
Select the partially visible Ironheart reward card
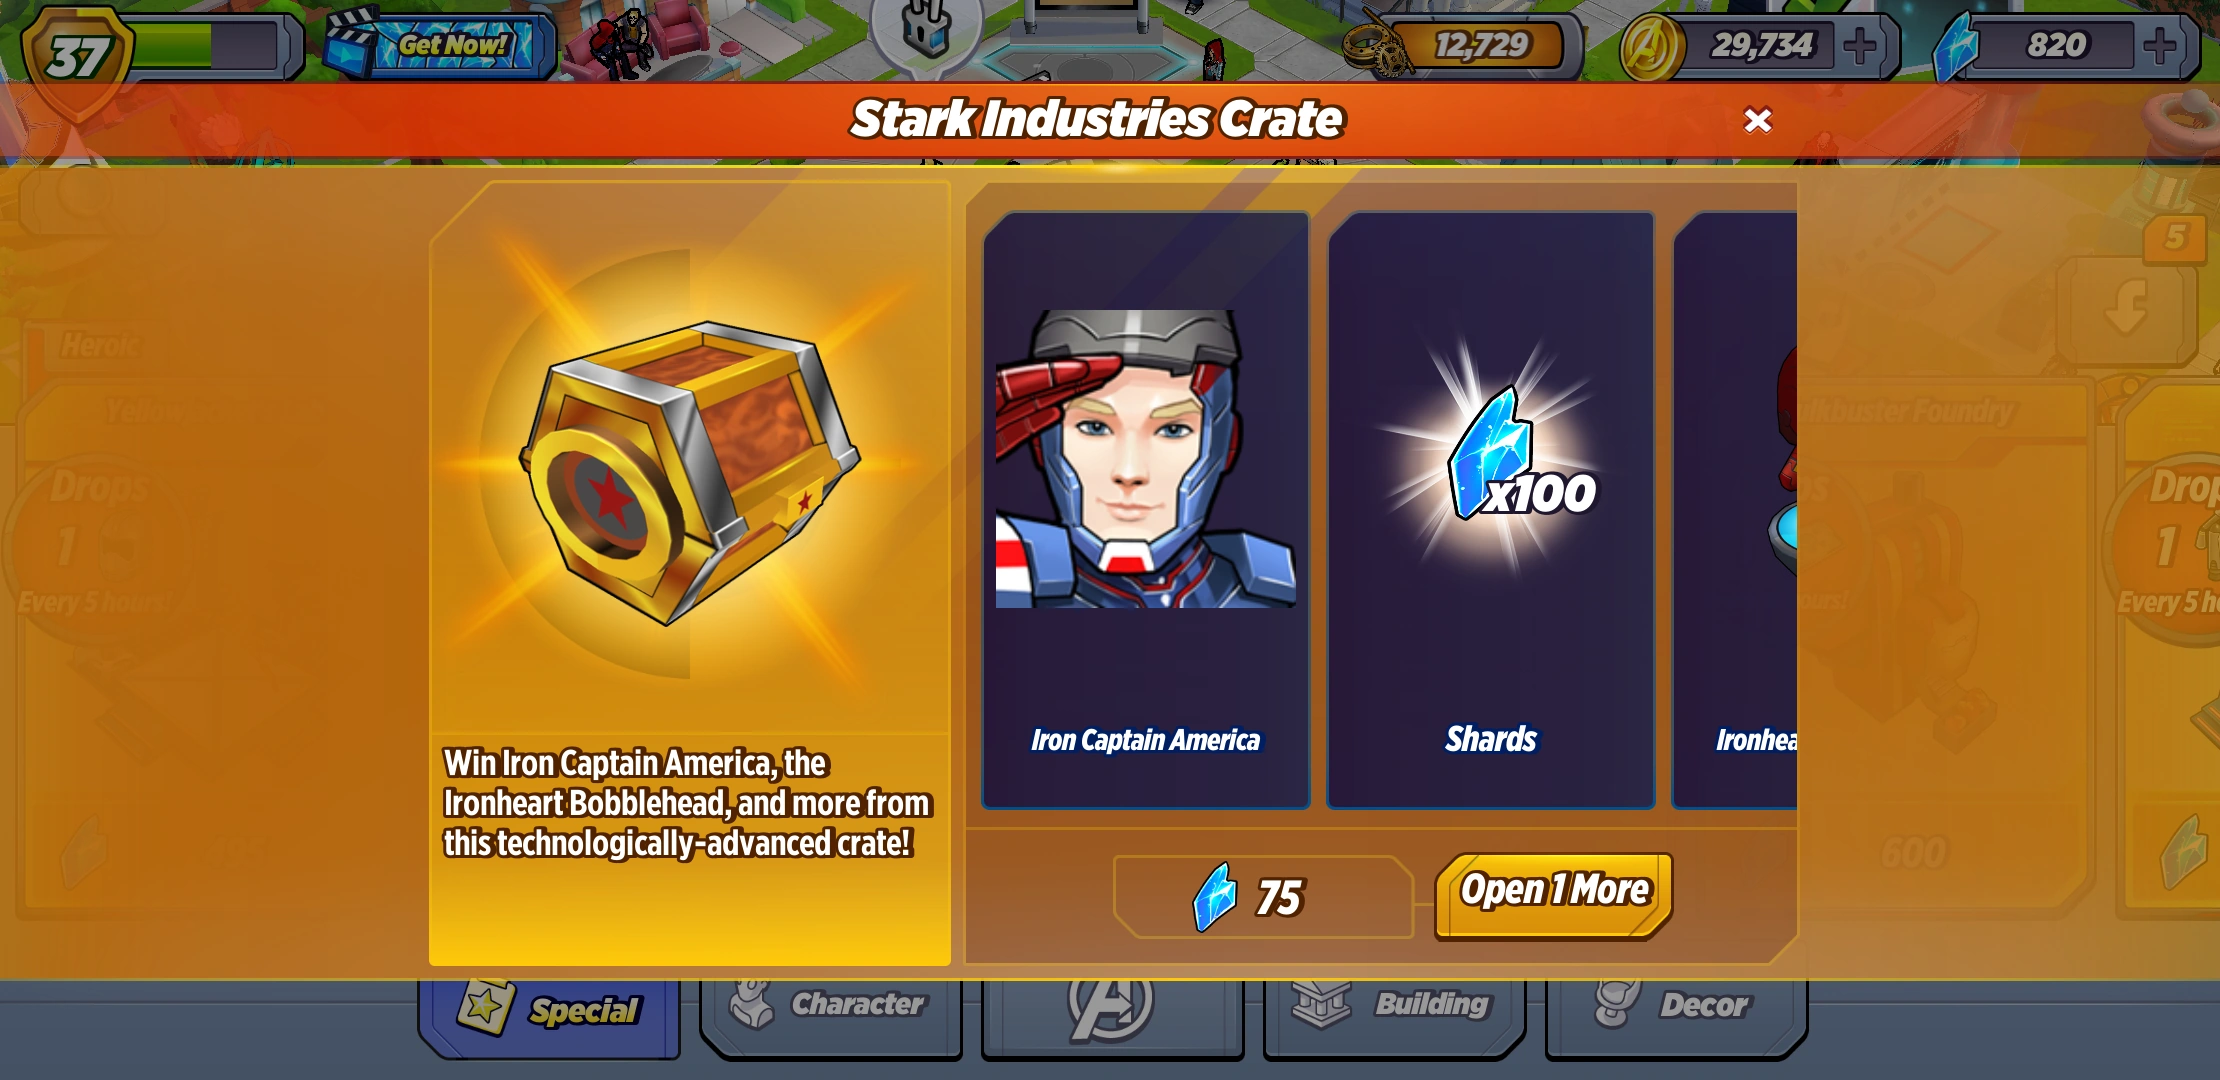click(1735, 510)
